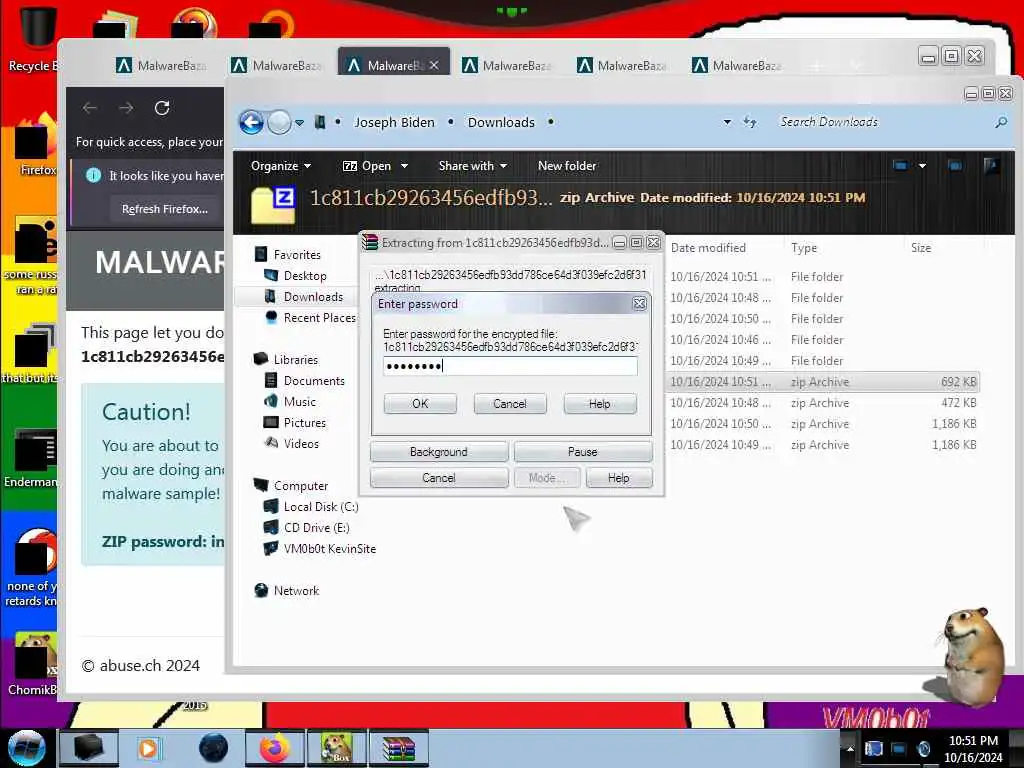
Task: Expand the view options dropdown arrow
Action: 922,166
